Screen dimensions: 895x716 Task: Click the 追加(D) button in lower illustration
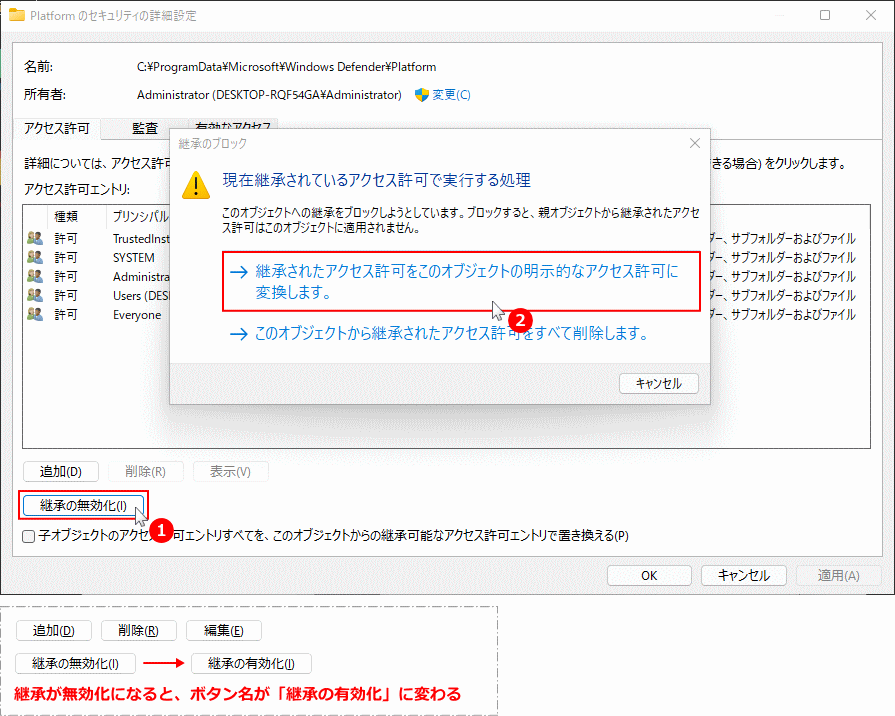(x=54, y=631)
